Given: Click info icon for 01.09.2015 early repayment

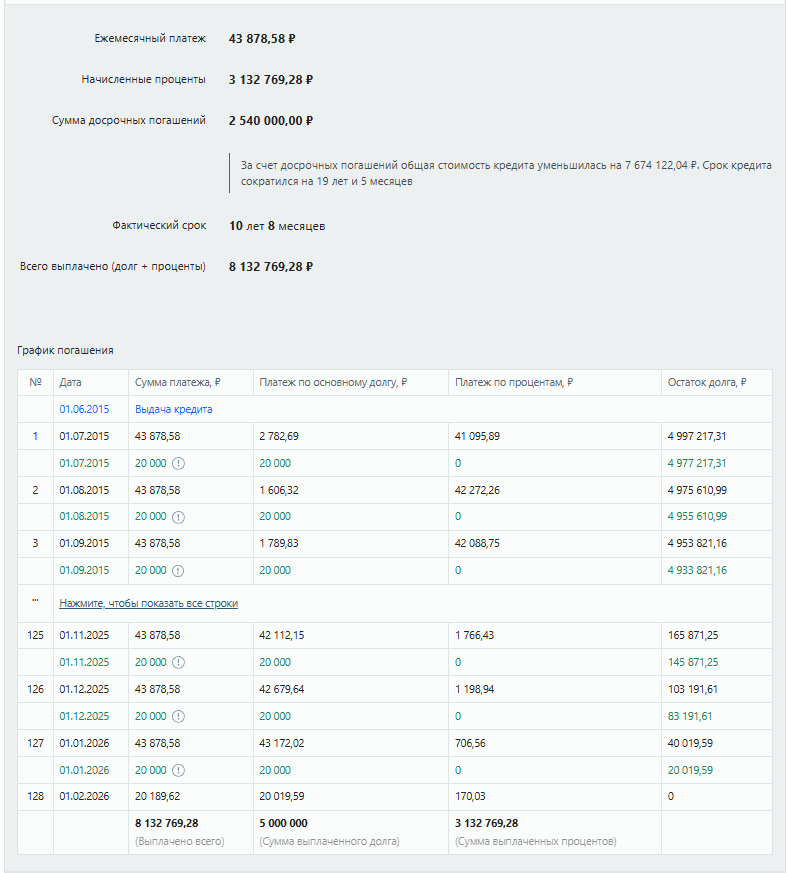Looking at the screenshot, I should coord(178,571).
